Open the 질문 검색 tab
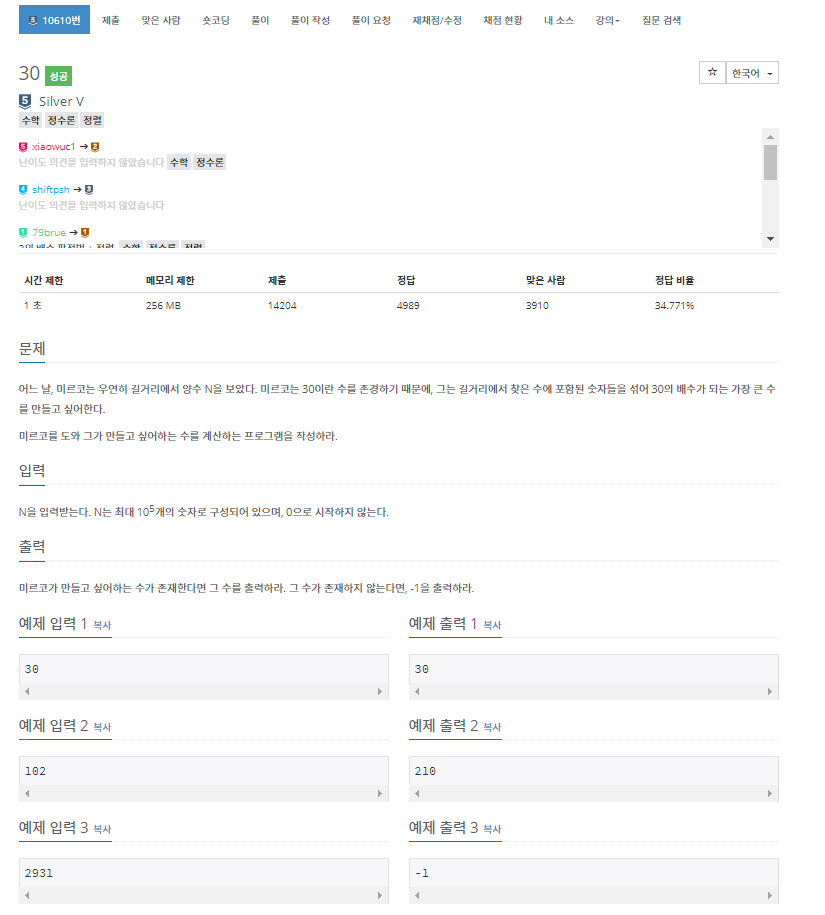The width and height of the screenshot is (825, 915). pos(662,20)
